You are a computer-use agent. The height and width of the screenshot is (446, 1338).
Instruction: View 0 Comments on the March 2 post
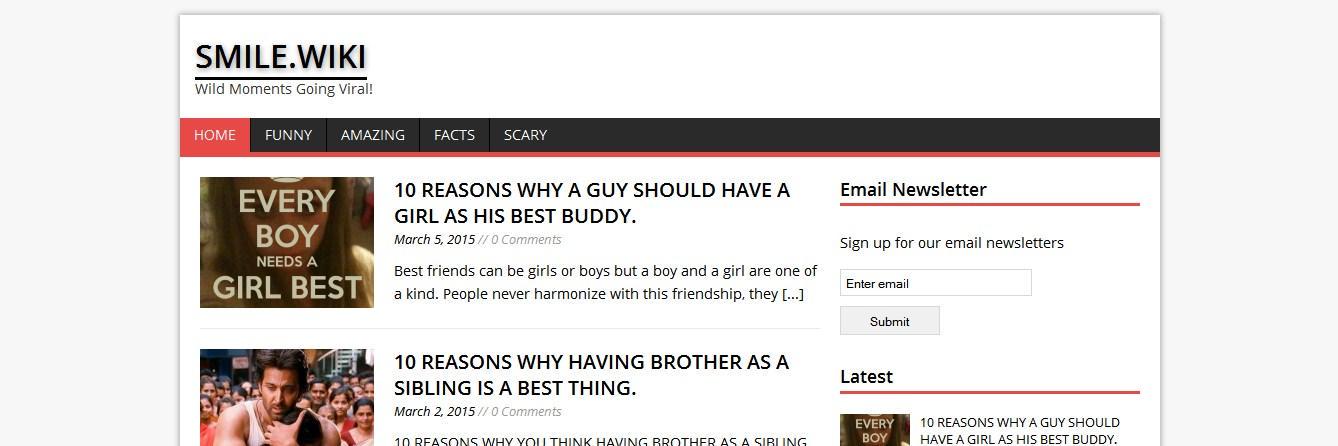click(x=526, y=411)
